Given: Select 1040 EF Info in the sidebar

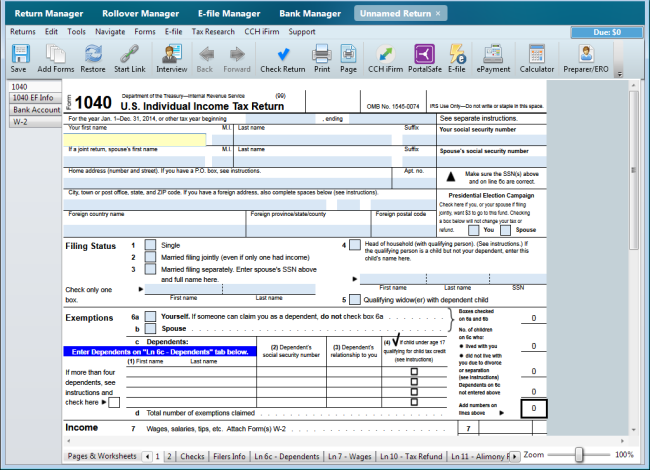Looking at the screenshot, I should (x=35, y=98).
